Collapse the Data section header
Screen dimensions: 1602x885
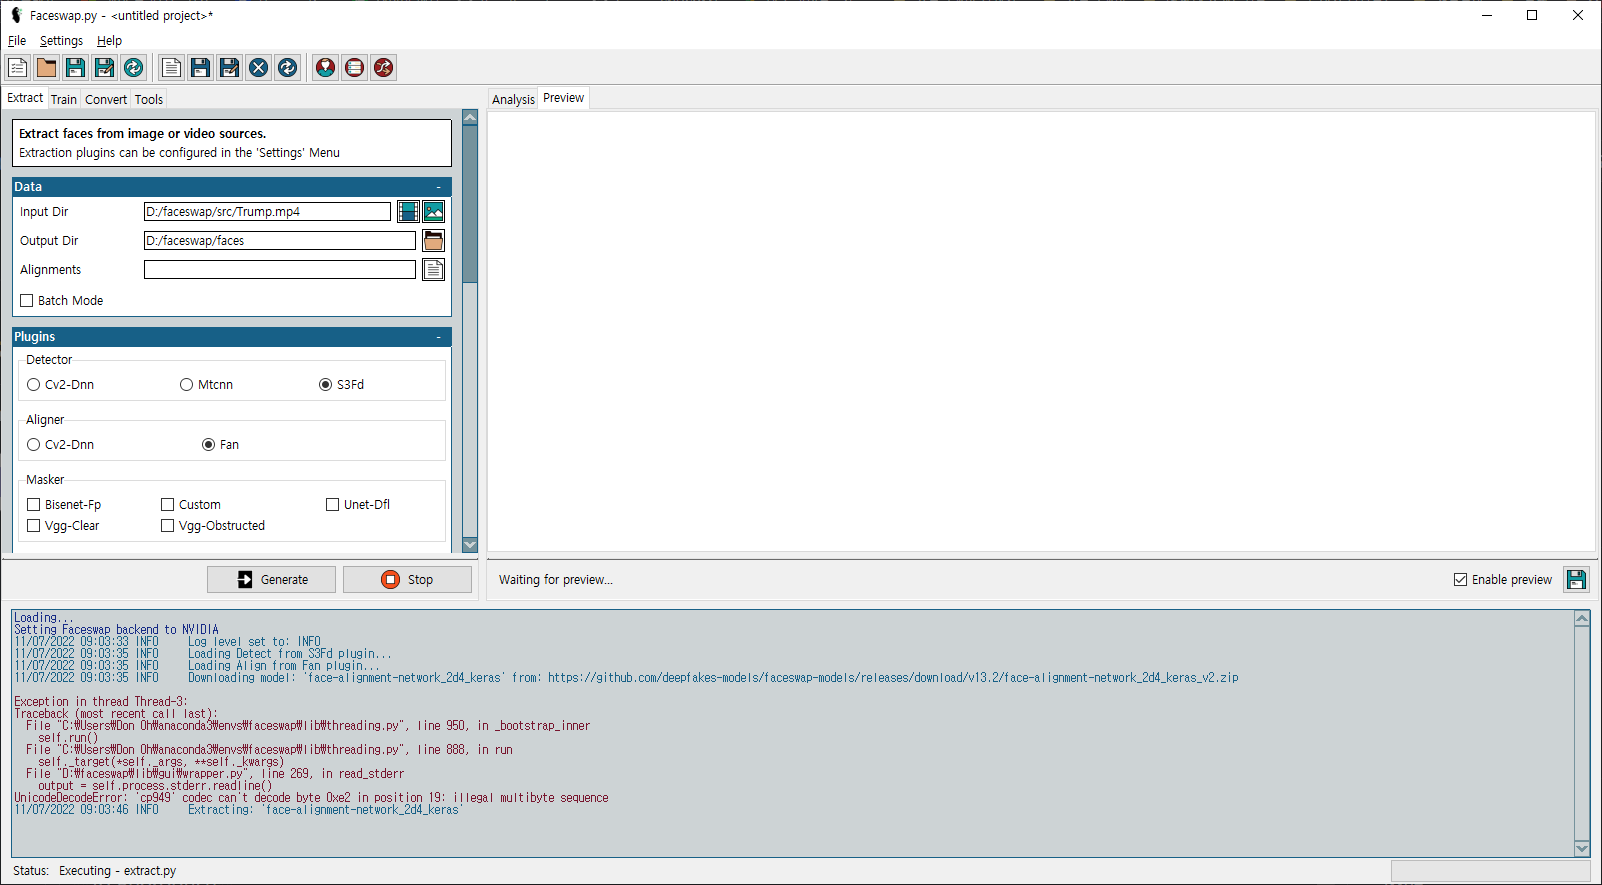(232, 187)
